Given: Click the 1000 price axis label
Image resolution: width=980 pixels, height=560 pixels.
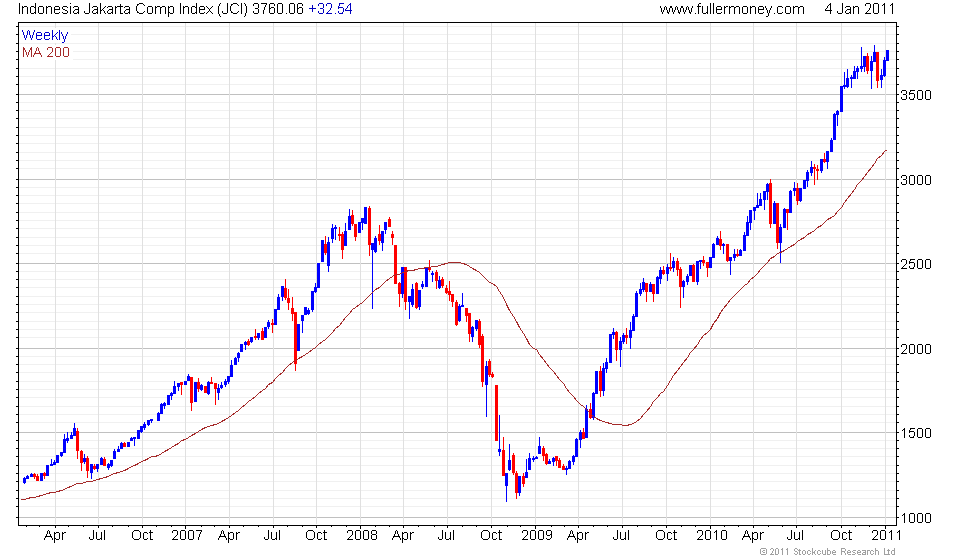Looking at the screenshot, I should (x=916, y=518).
